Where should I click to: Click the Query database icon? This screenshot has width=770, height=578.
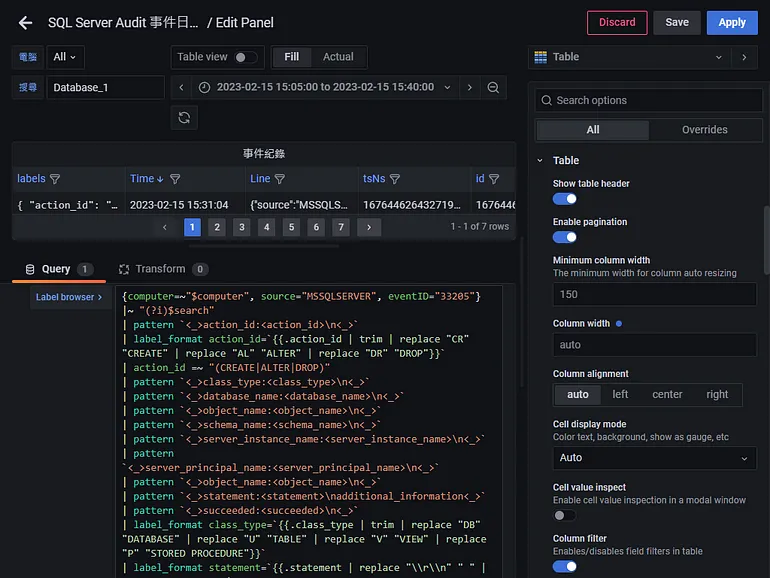point(30,269)
